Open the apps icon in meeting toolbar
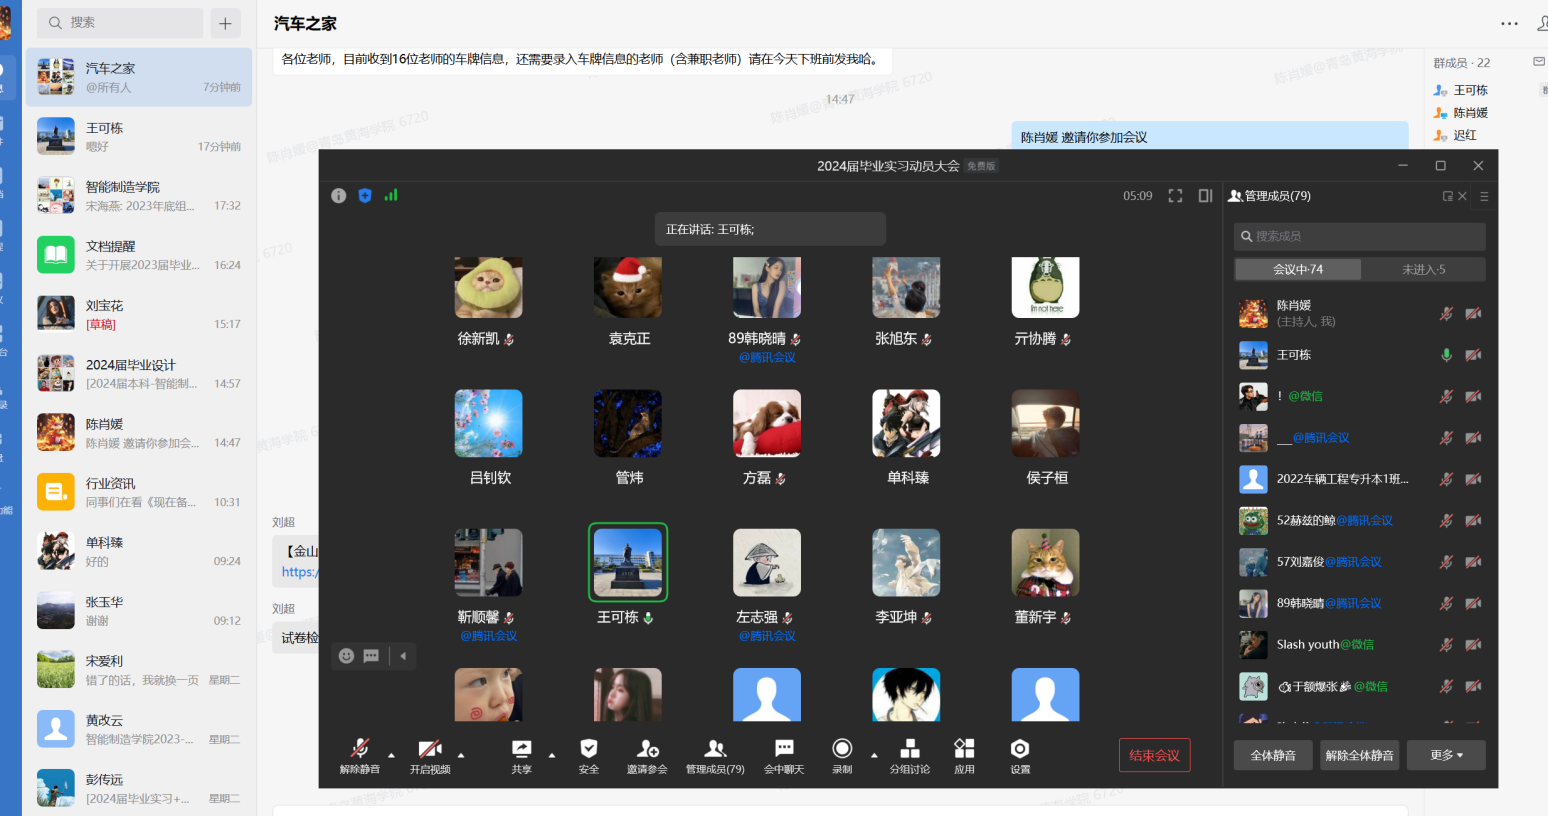 [x=964, y=748]
